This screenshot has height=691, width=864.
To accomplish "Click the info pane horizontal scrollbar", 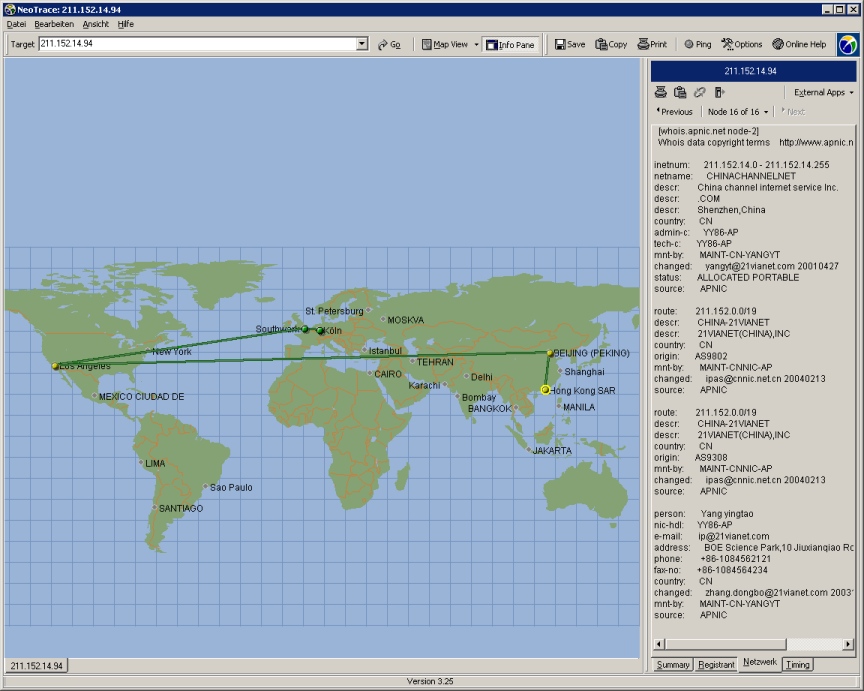I will [x=752, y=644].
